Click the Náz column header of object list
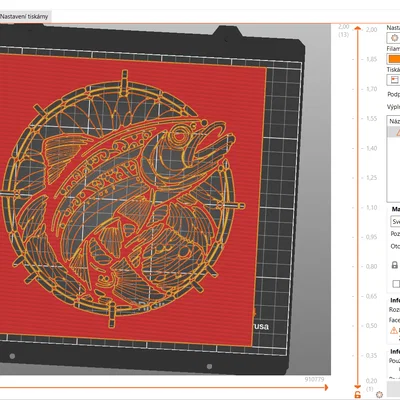This screenshot has width=400, height=400. (x=394, y=121)
